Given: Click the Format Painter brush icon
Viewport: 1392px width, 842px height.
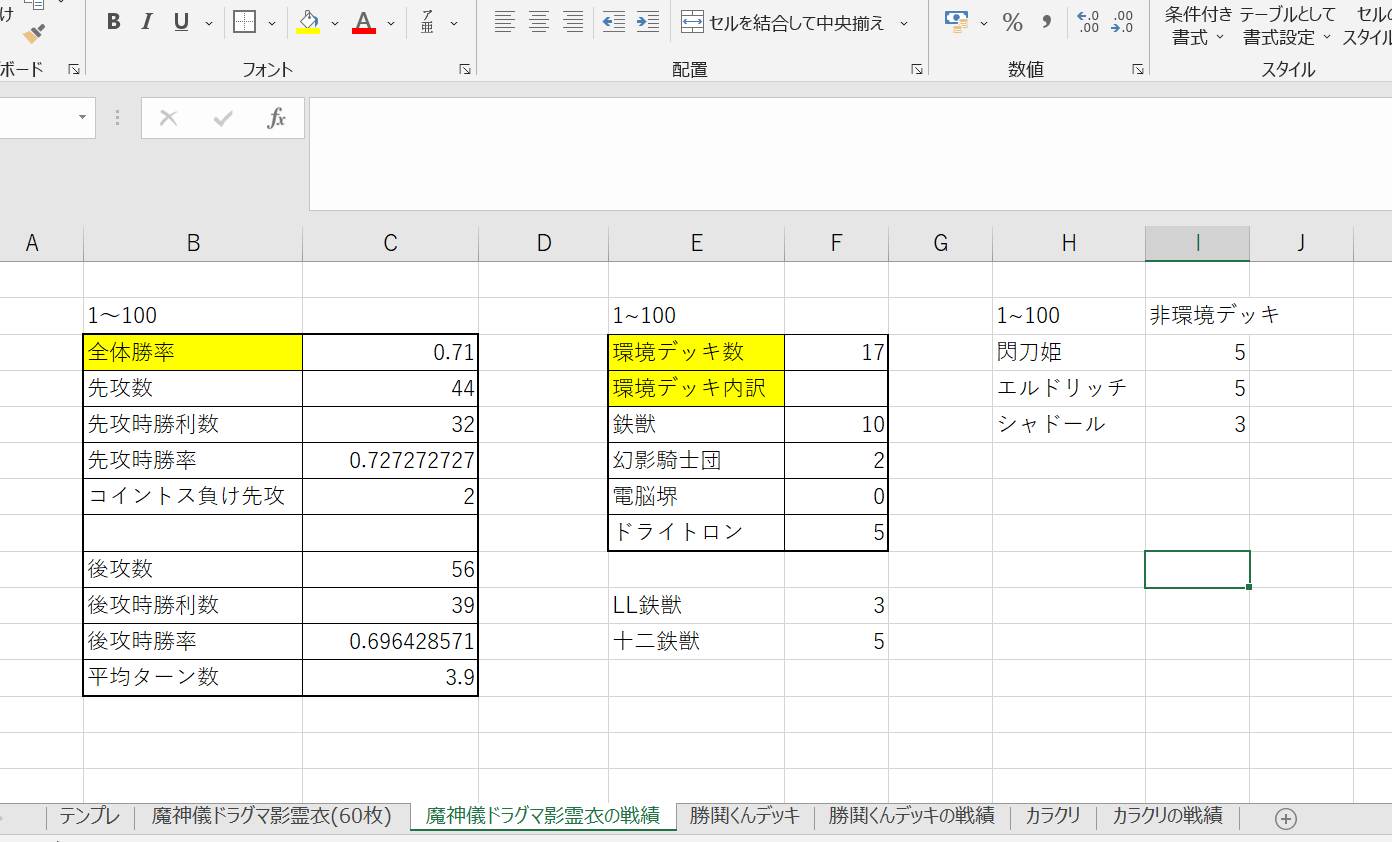Looking at the screenshot, I should (34, 34).
